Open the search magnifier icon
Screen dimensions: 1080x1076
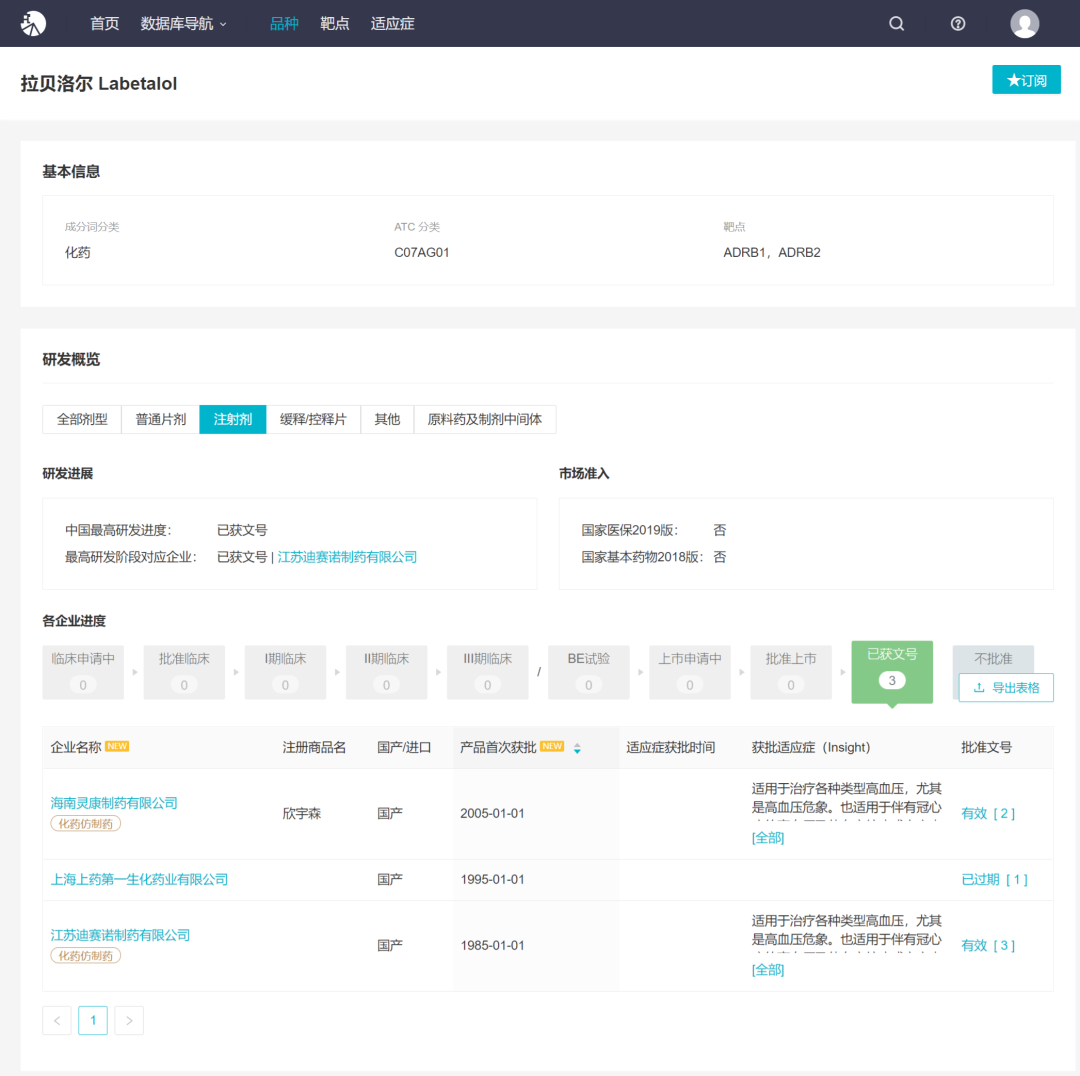click(x=896, y=23)
